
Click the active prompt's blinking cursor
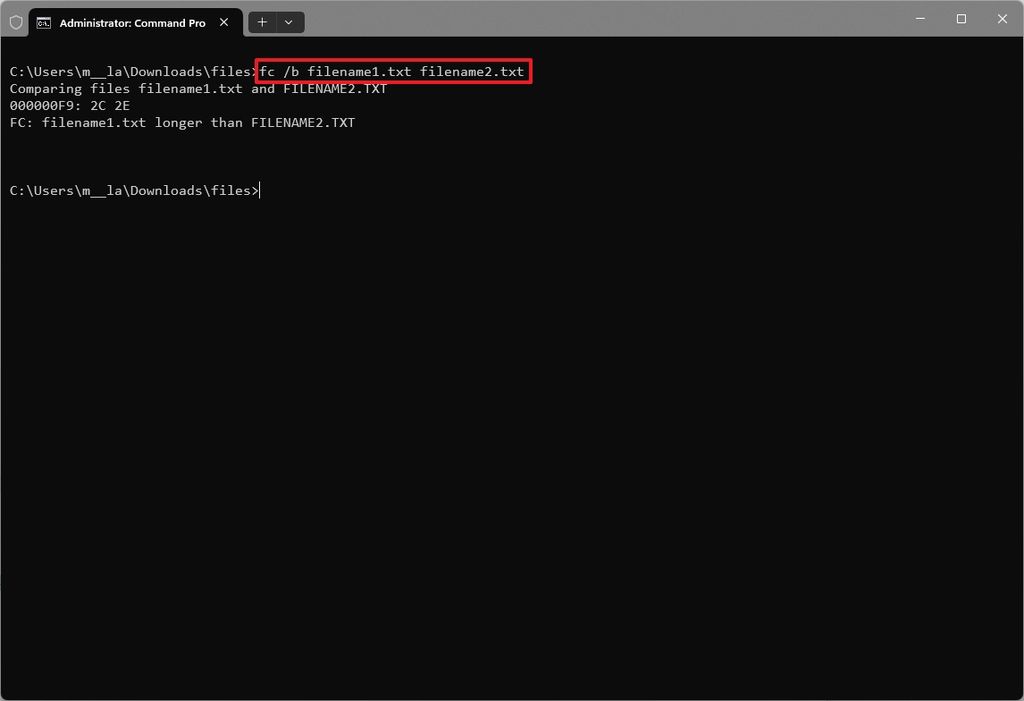(260, 190)
